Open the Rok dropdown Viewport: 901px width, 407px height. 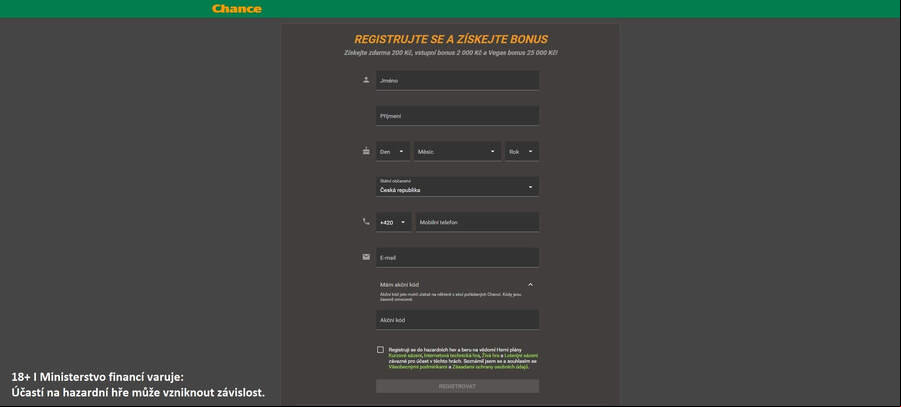[522, 152]
